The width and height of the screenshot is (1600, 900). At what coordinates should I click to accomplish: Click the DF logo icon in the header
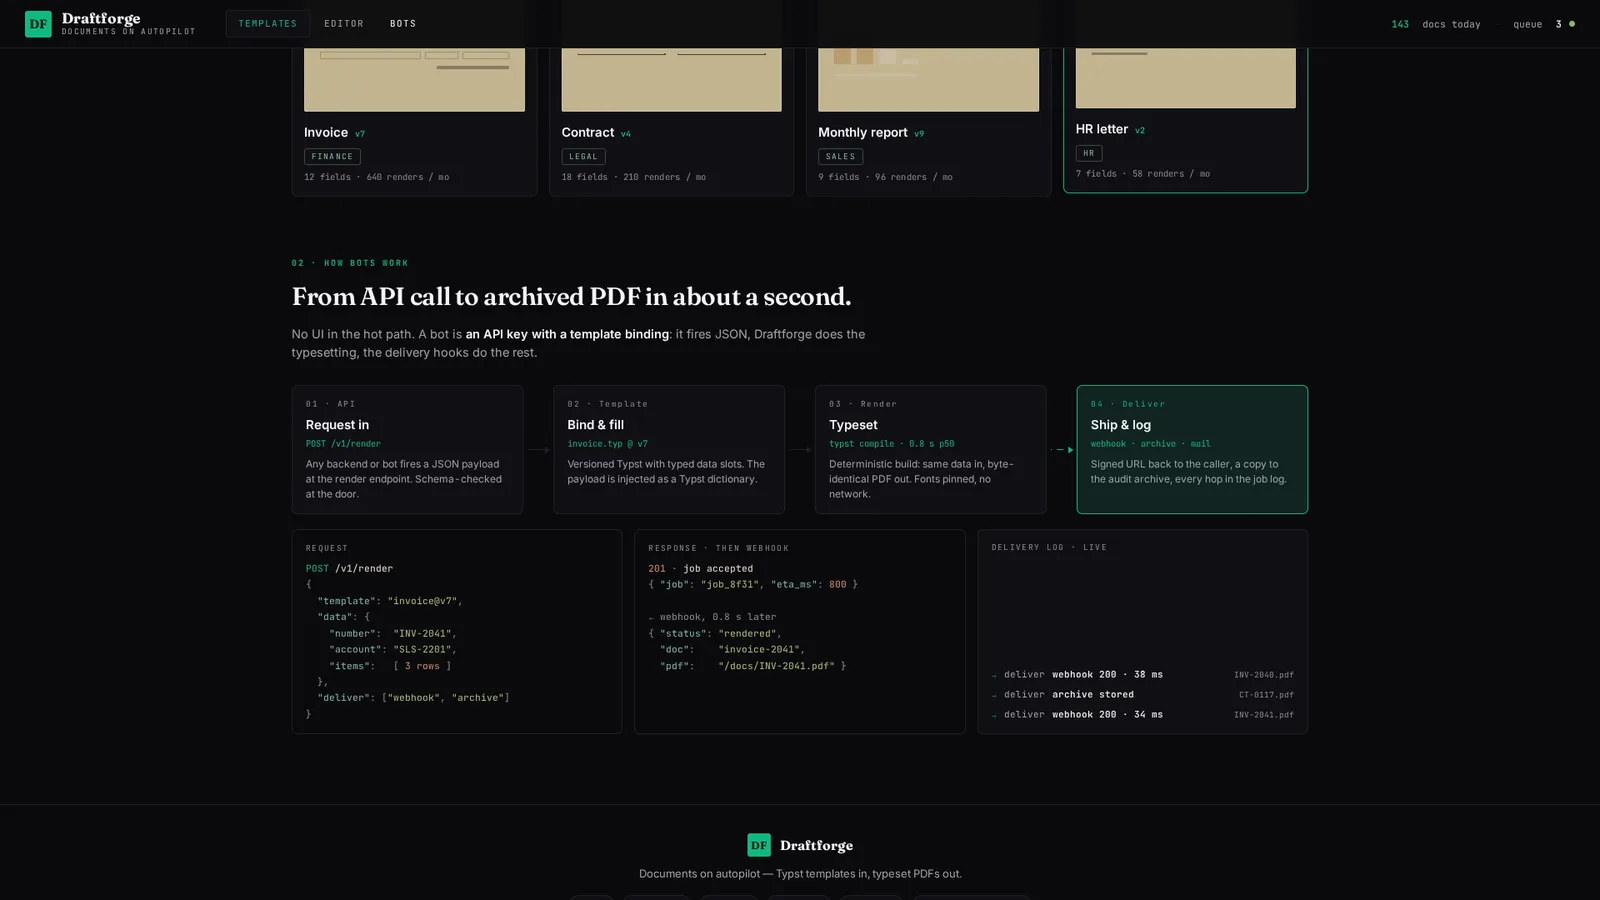(38, 24)
